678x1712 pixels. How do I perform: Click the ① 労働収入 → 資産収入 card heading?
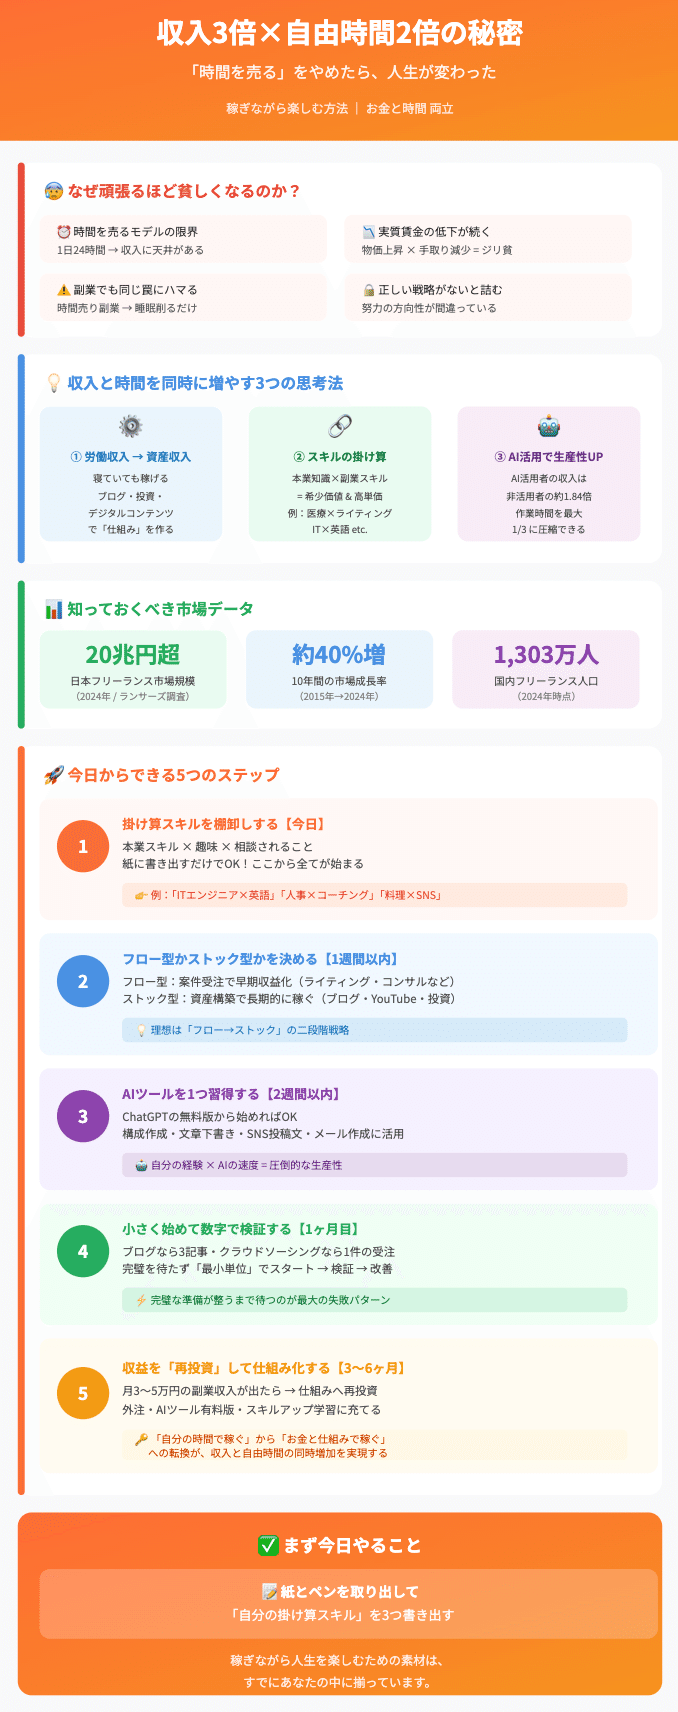point(131,457)
